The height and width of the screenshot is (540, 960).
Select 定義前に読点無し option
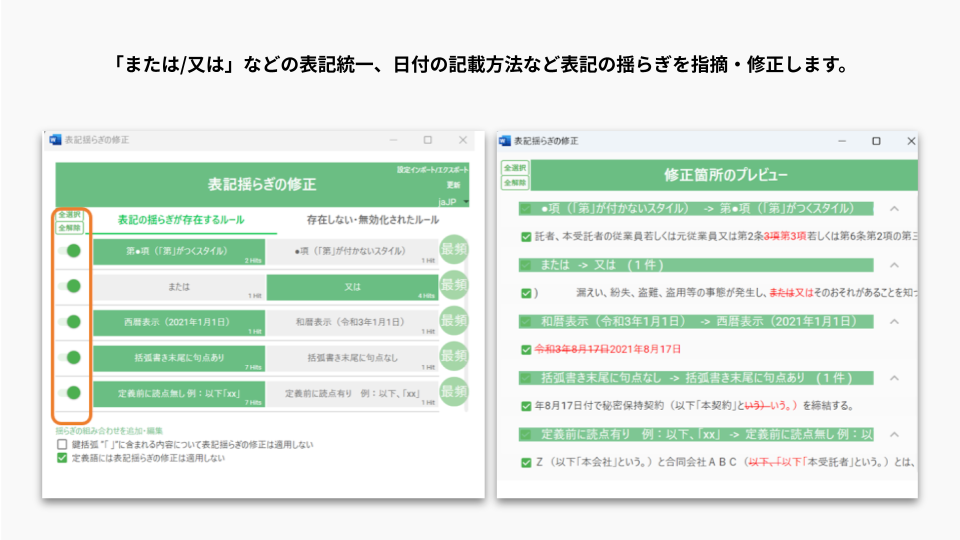click(179, 394)
